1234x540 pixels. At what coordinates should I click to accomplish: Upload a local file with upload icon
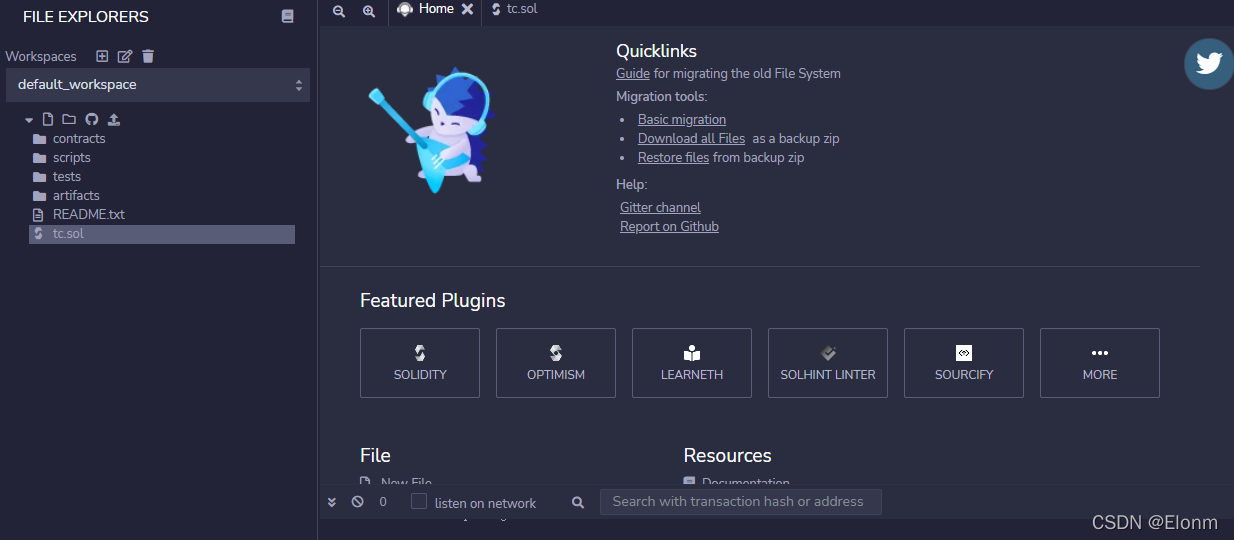click(x=114, y=119)
